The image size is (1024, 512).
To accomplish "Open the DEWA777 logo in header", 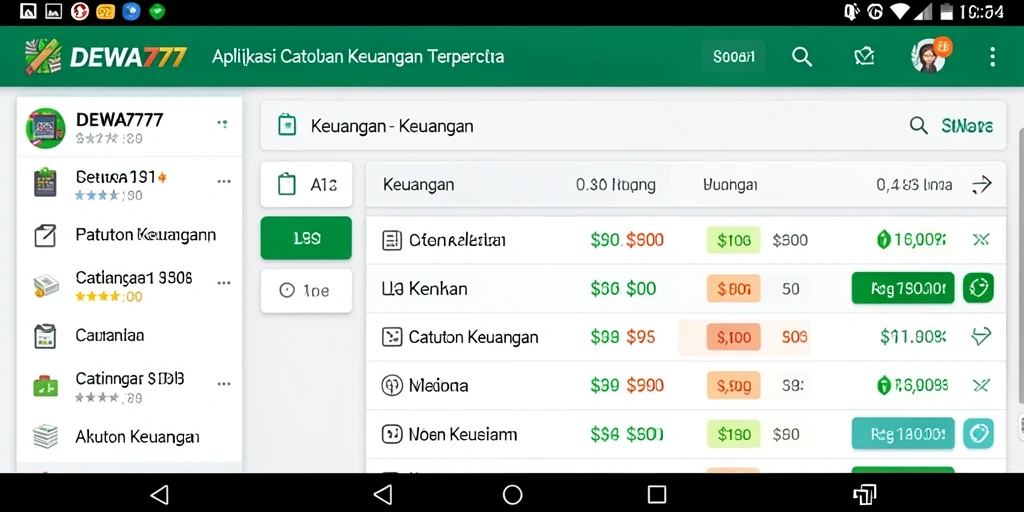I will [106, 57].
